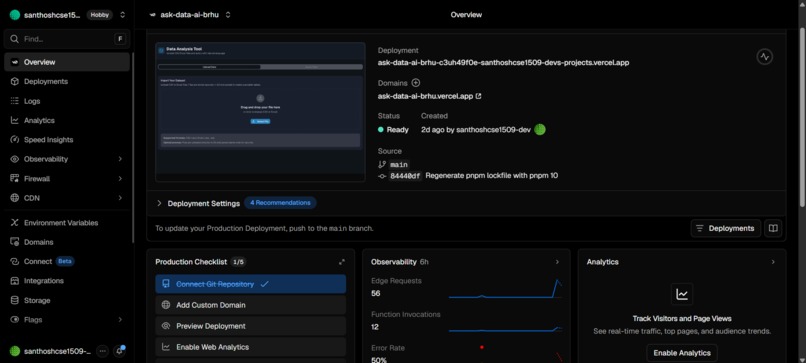Click the Logs list icon in sidebar
The image size is (806, 363).
pos(14,101)
